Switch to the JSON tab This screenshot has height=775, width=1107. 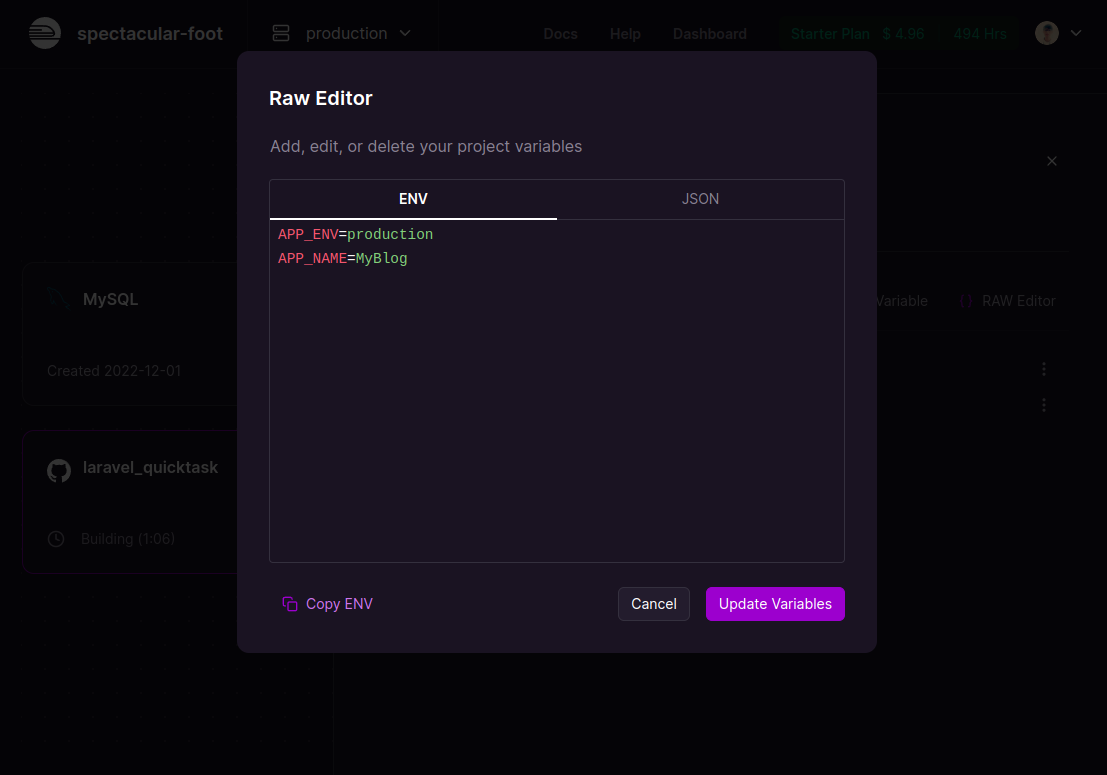(700, 199)
